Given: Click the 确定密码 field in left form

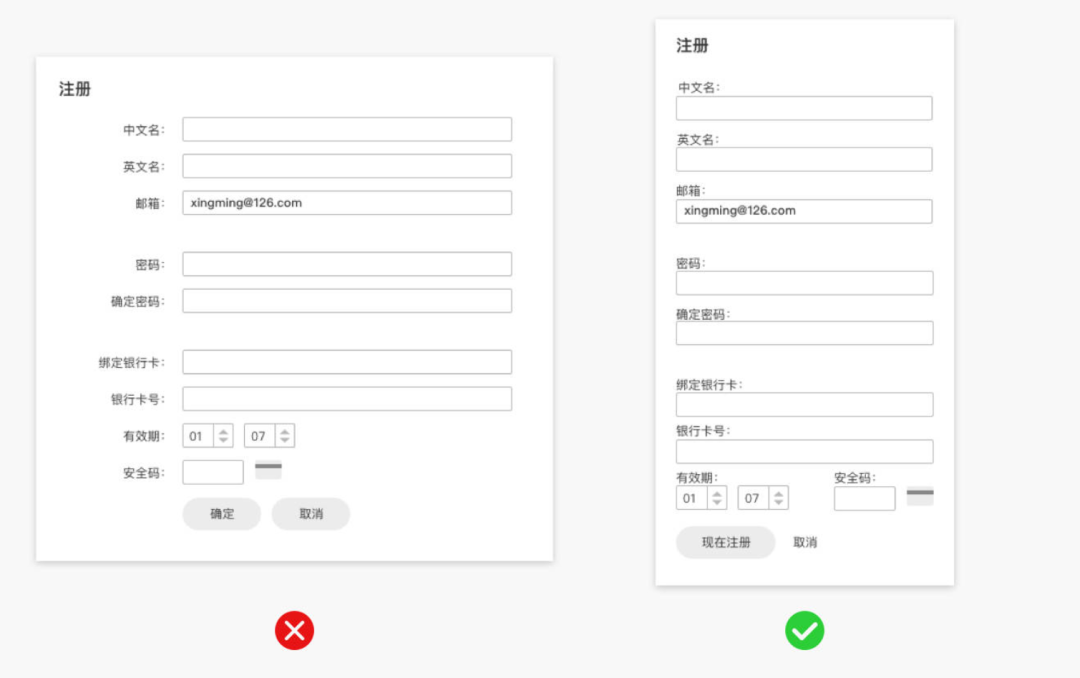Looking at the screenshot, I should click(x=346, y=301).
